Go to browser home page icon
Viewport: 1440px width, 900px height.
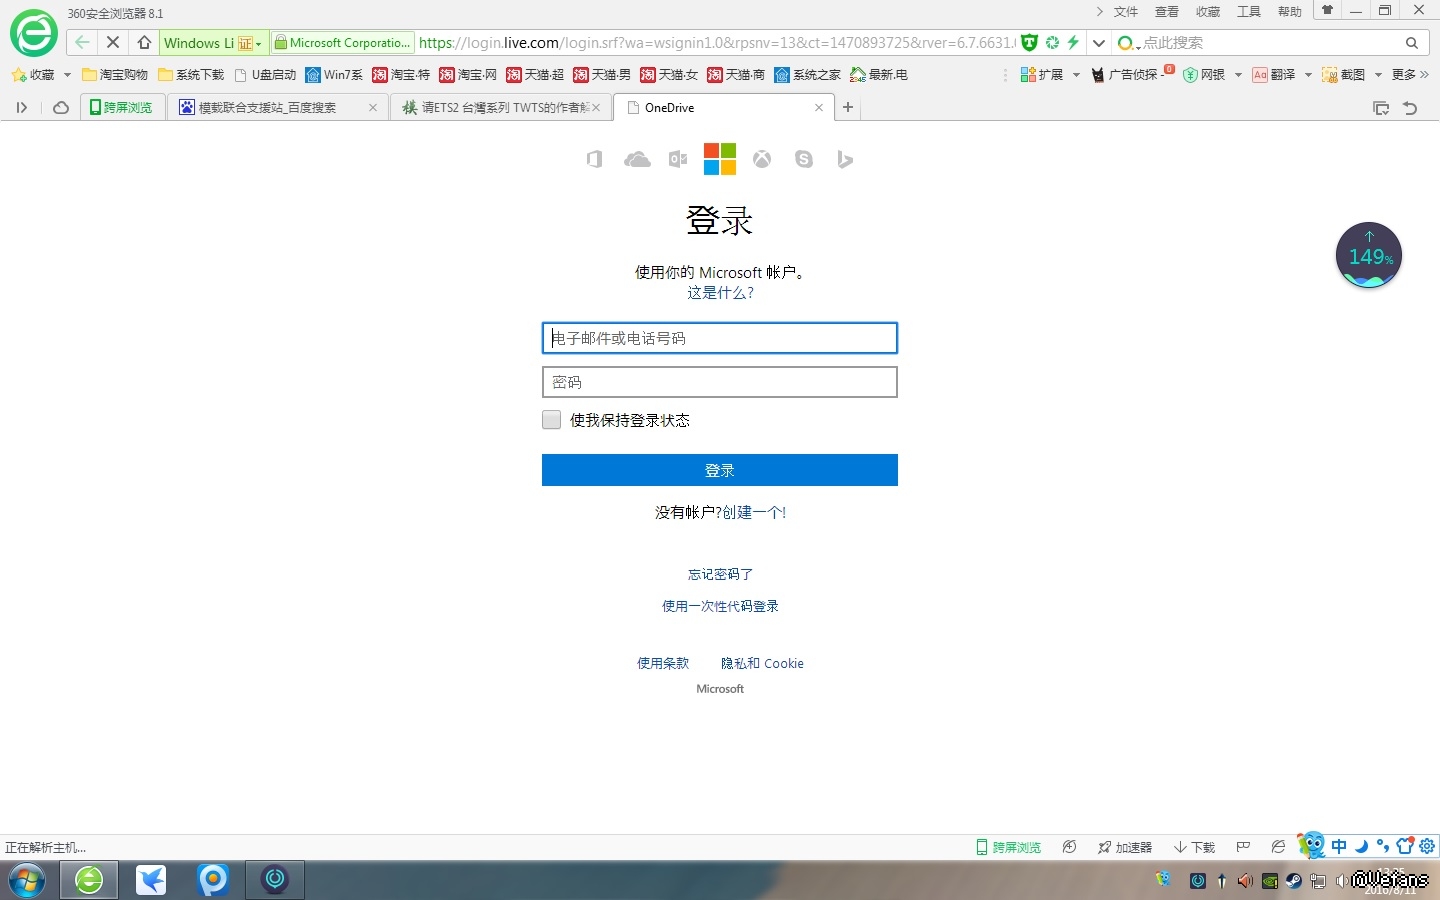click(144, 42)
